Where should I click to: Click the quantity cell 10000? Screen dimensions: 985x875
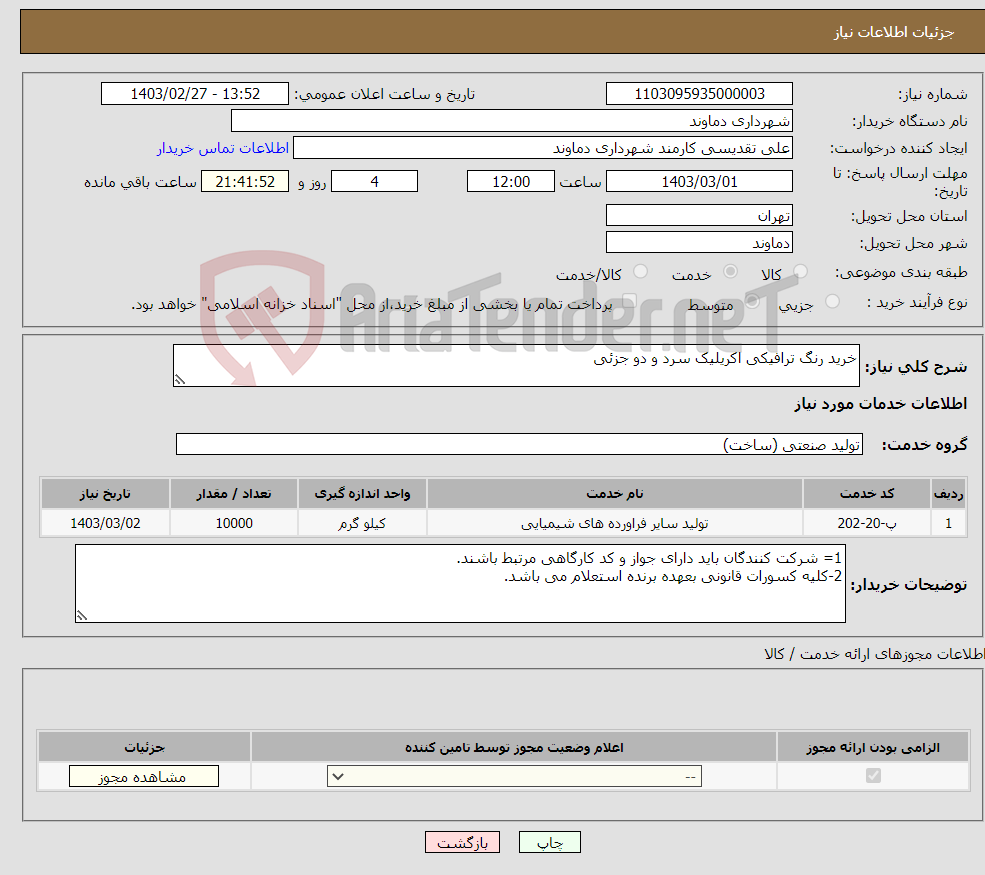pos(234,523)
